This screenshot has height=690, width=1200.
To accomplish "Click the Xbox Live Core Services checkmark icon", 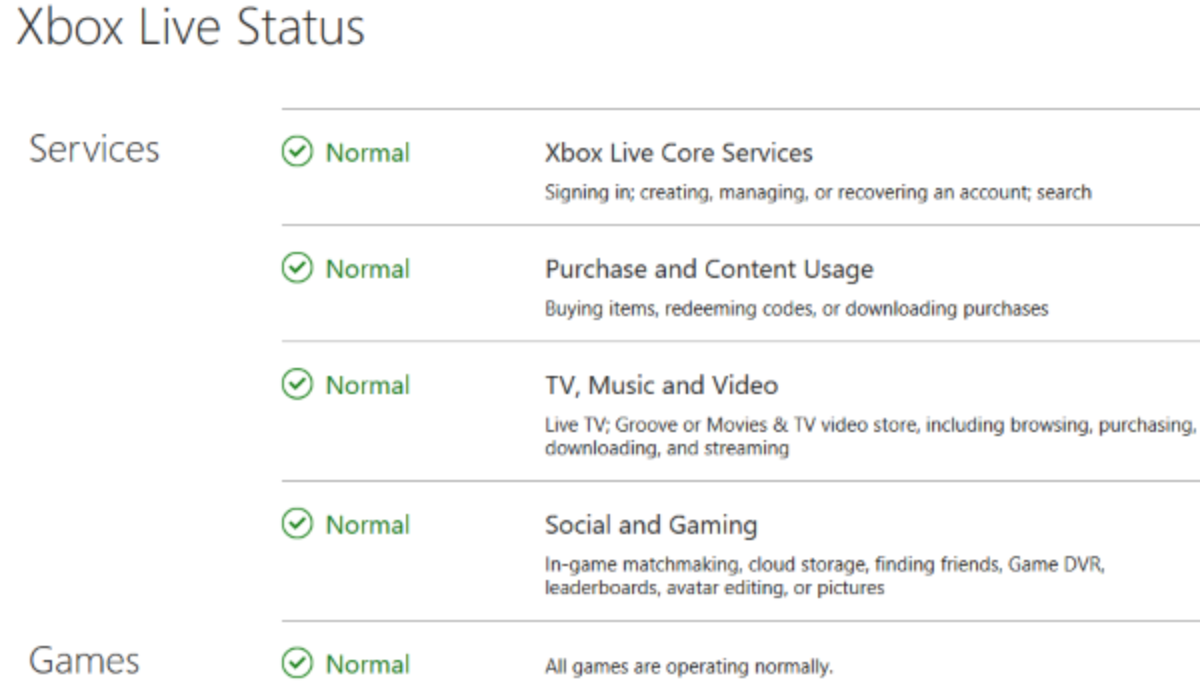I will (x=297, y=153).
